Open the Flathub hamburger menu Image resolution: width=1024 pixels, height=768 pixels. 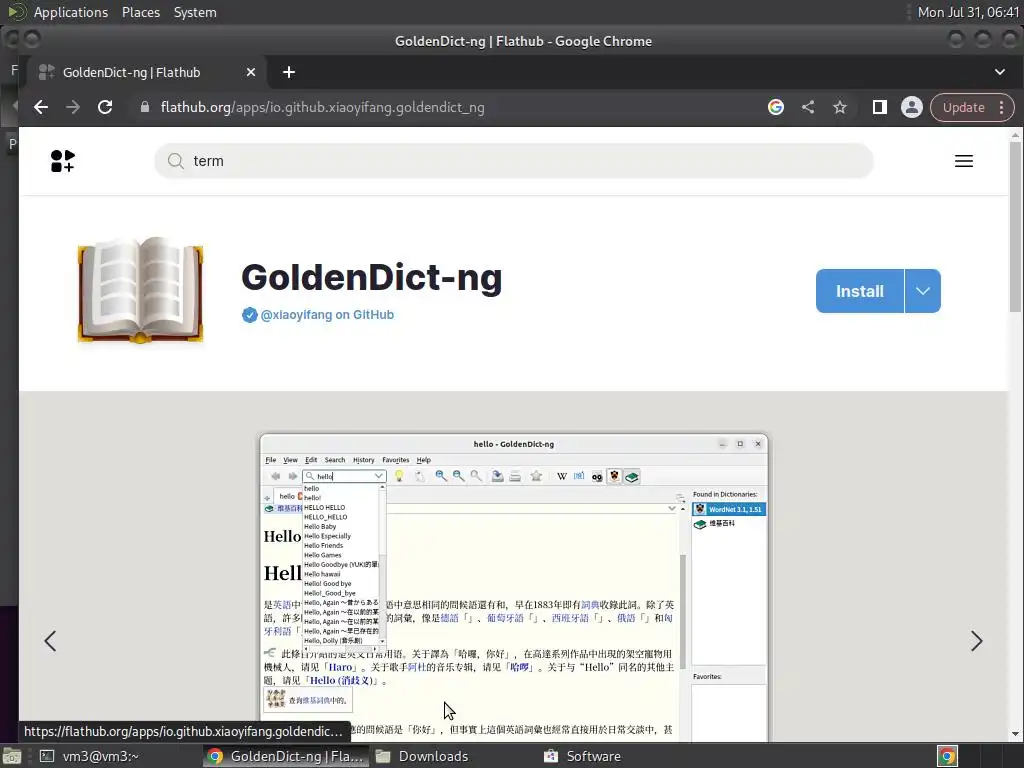[x=964, y=161]
